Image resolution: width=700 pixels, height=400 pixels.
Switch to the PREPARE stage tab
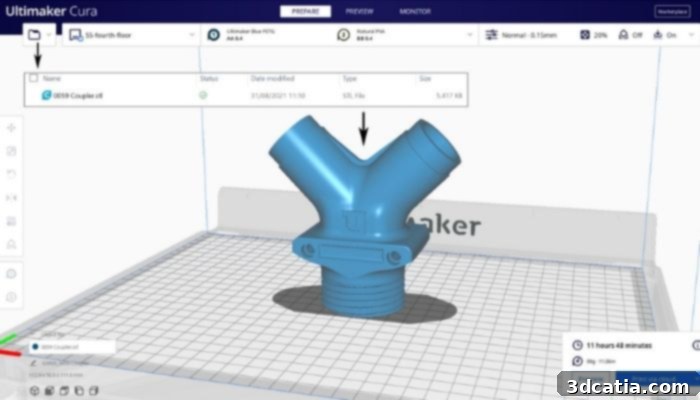(305, 12)
